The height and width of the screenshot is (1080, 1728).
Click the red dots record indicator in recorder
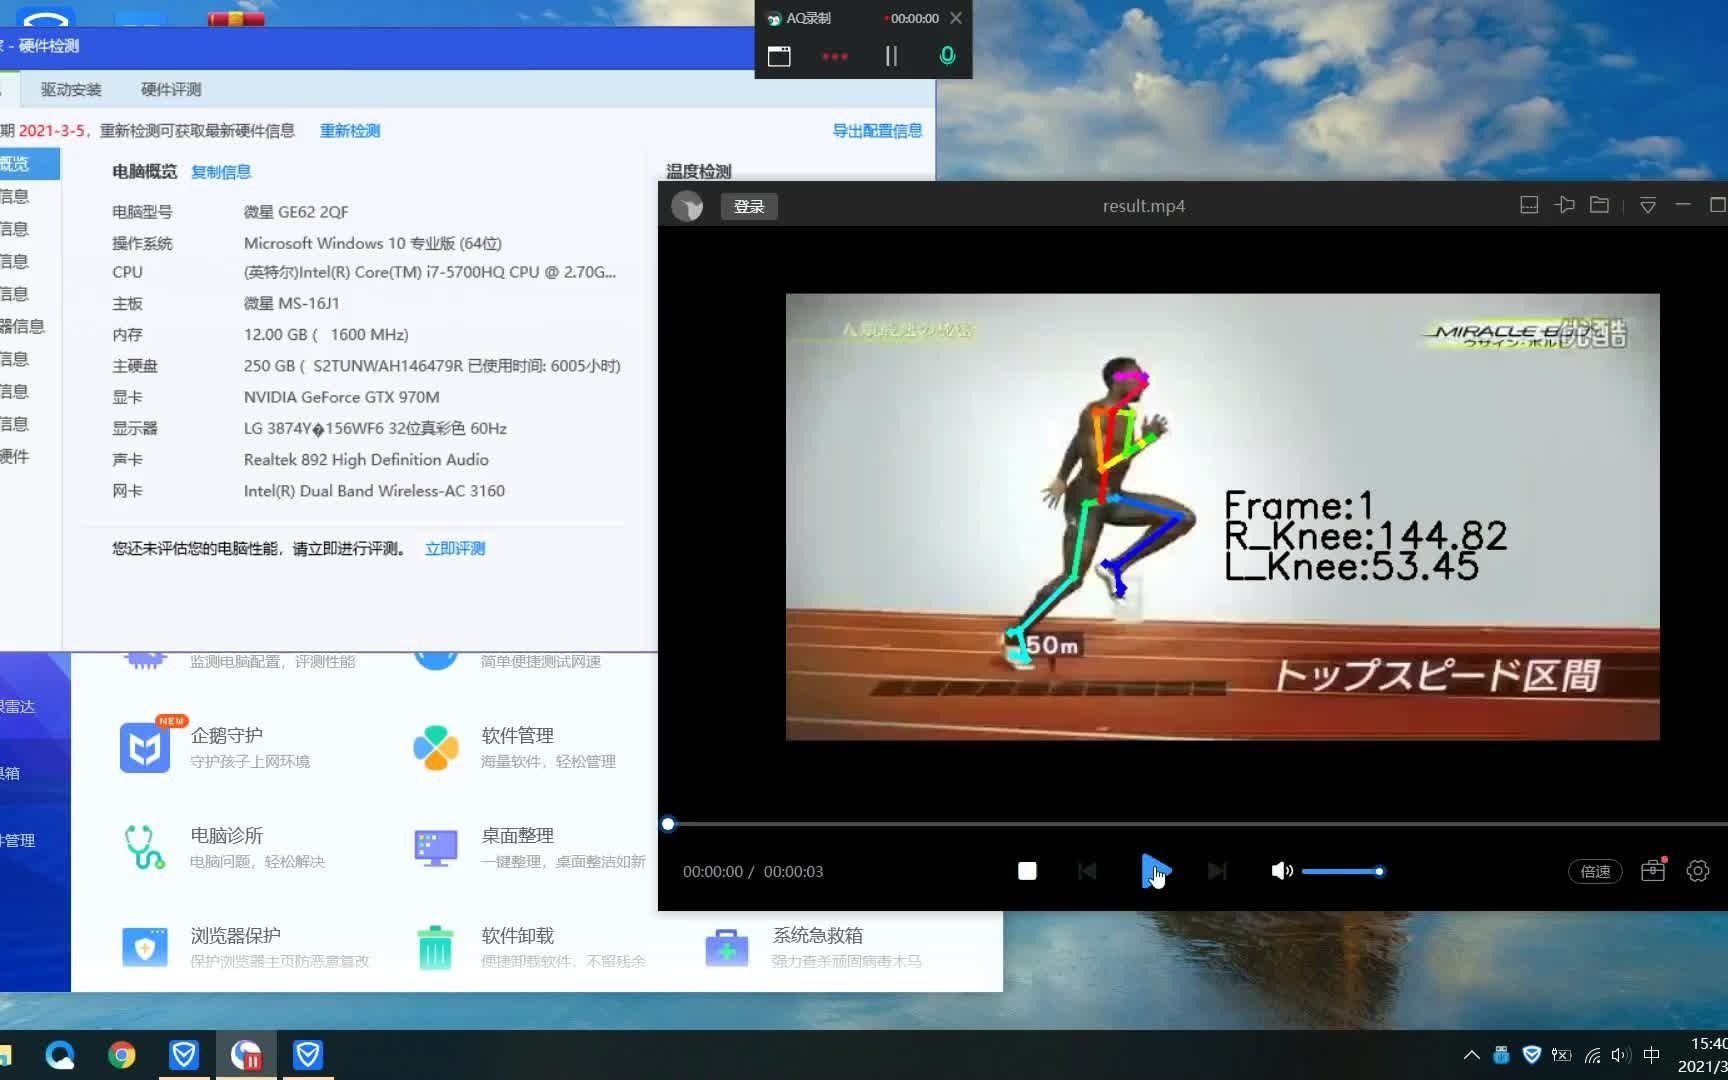click(x=835, y=57)
